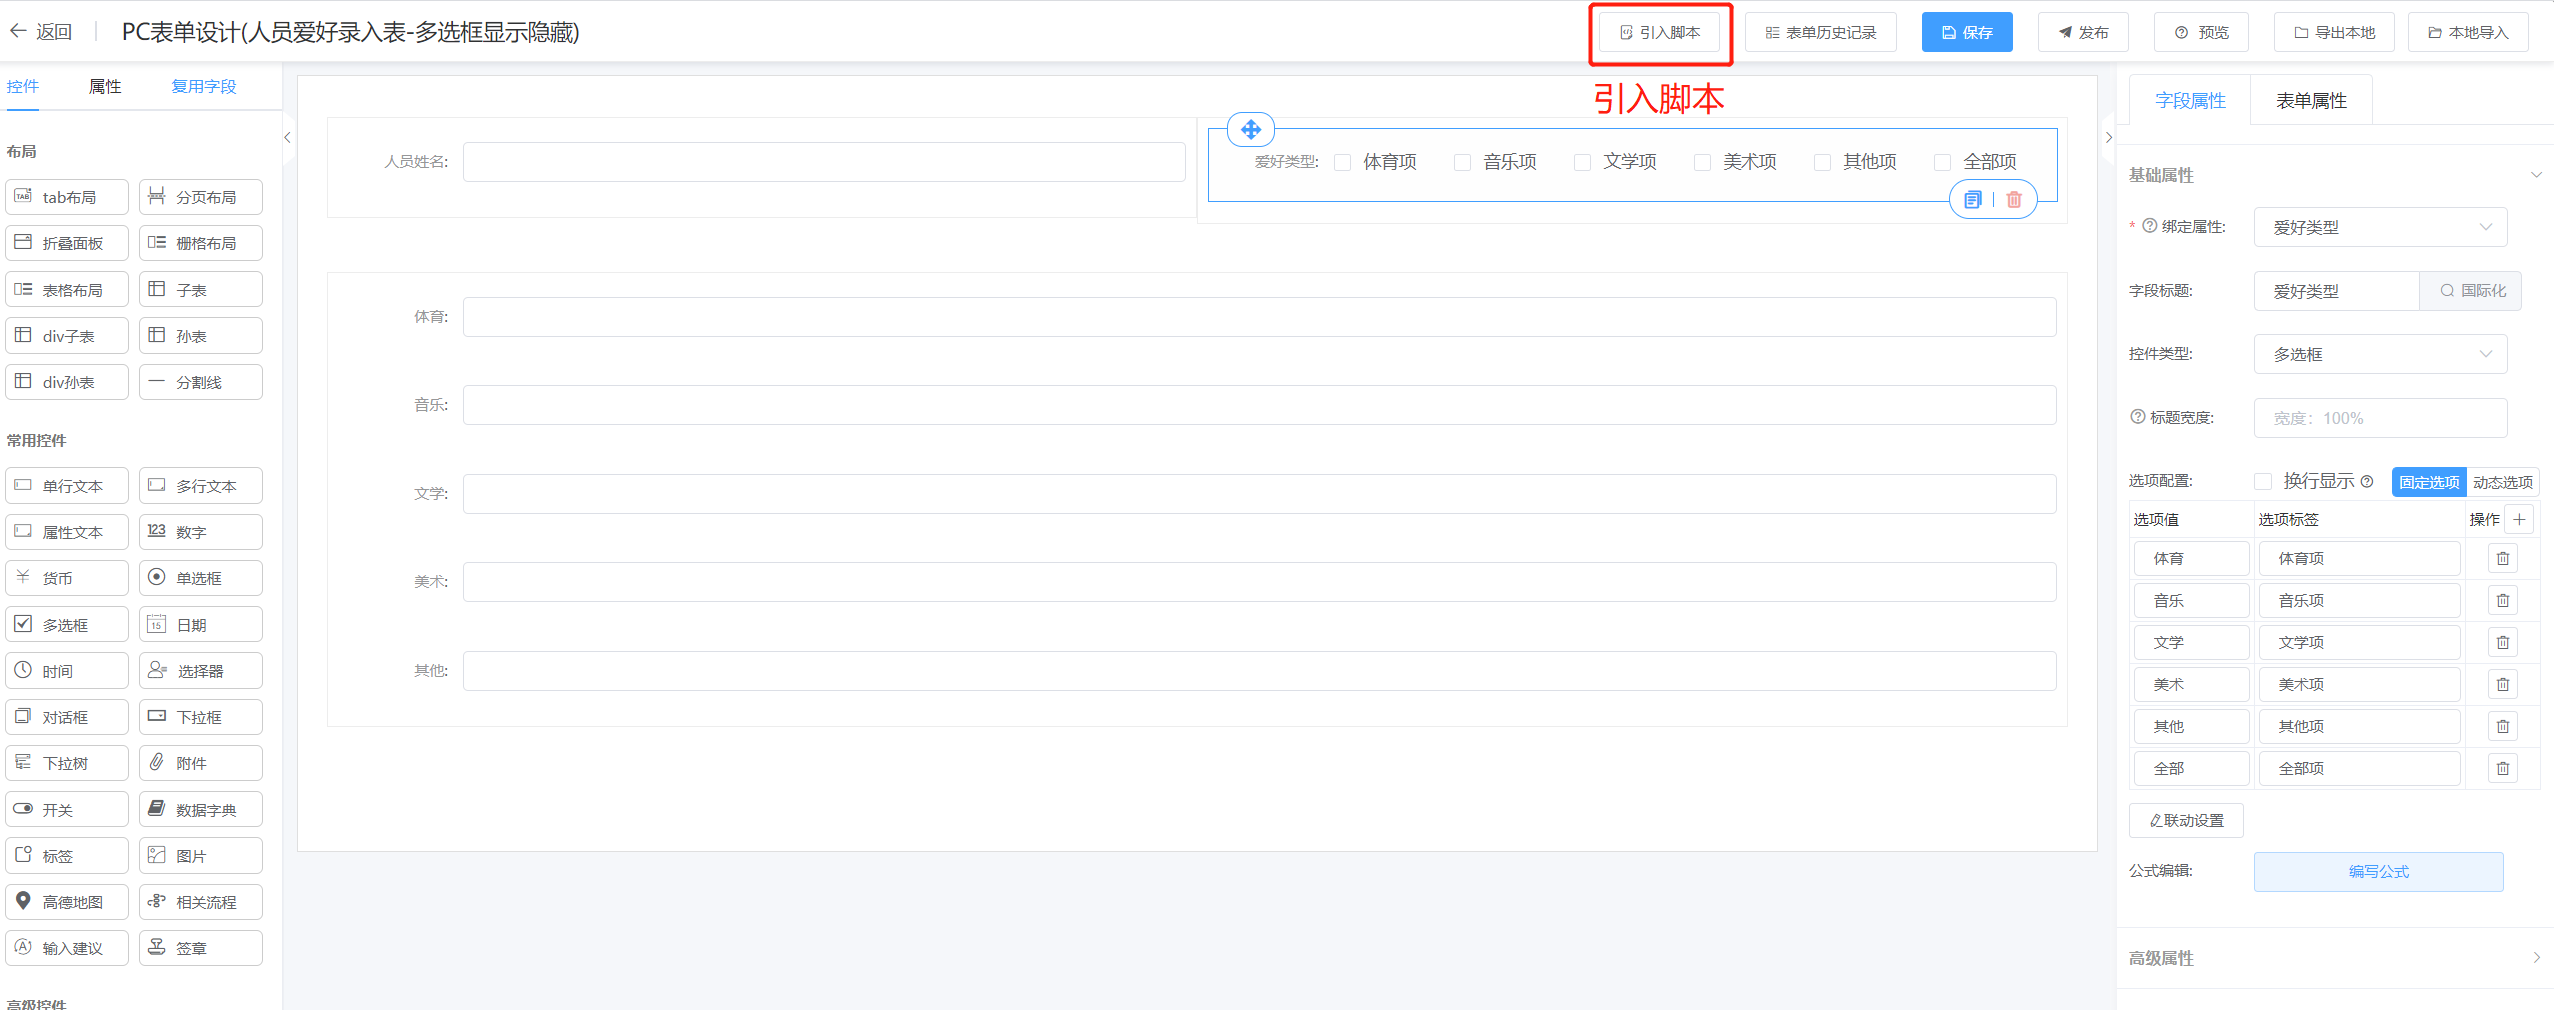Select the 时间 time control

coord(67,671)
